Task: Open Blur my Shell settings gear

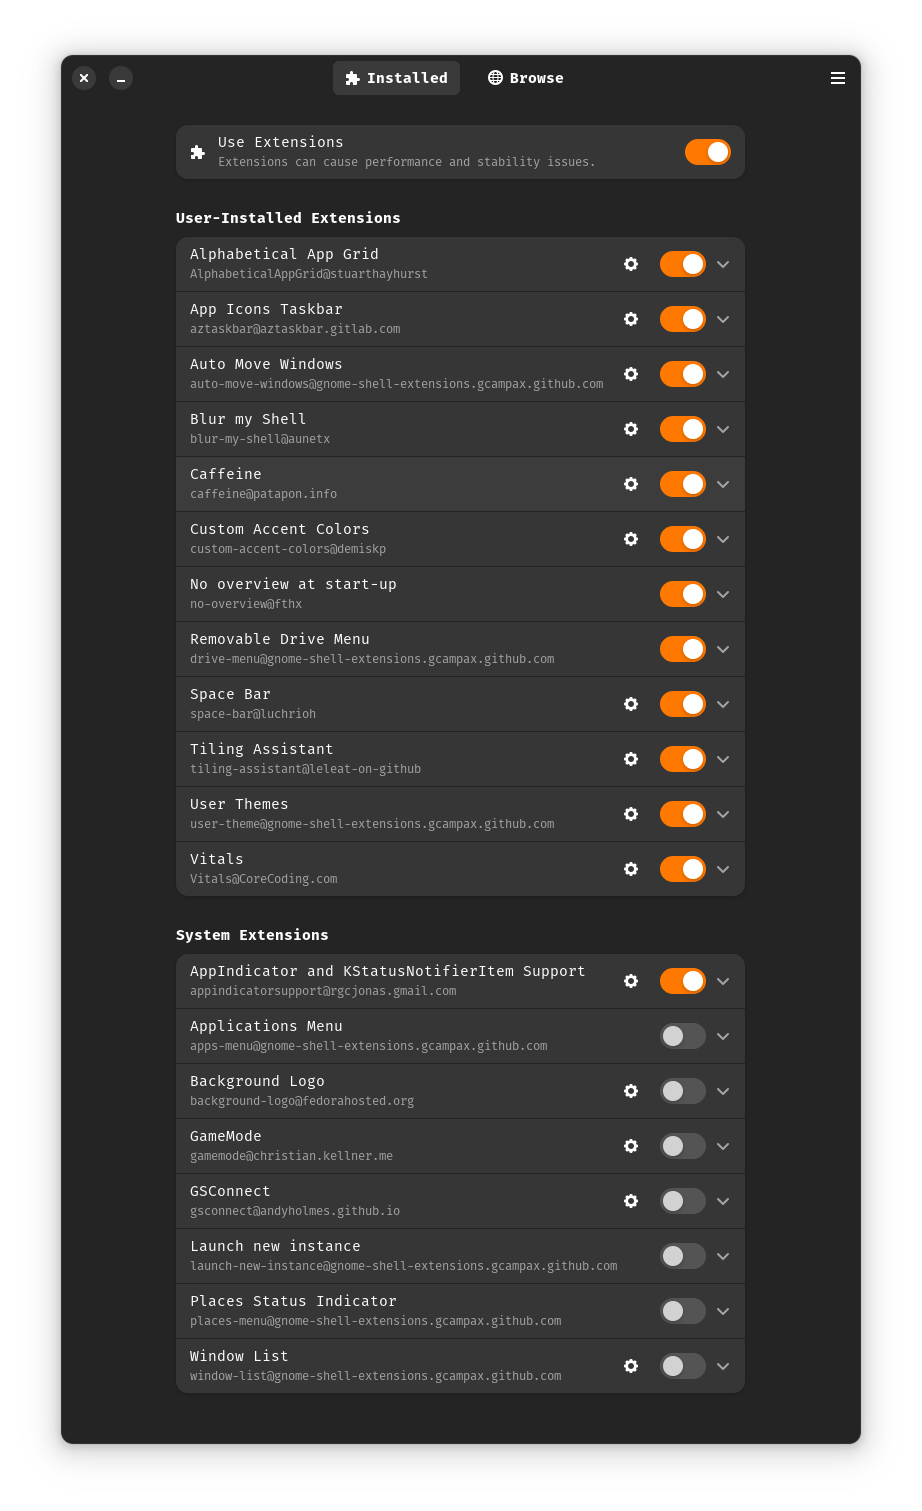Action: 631,429
